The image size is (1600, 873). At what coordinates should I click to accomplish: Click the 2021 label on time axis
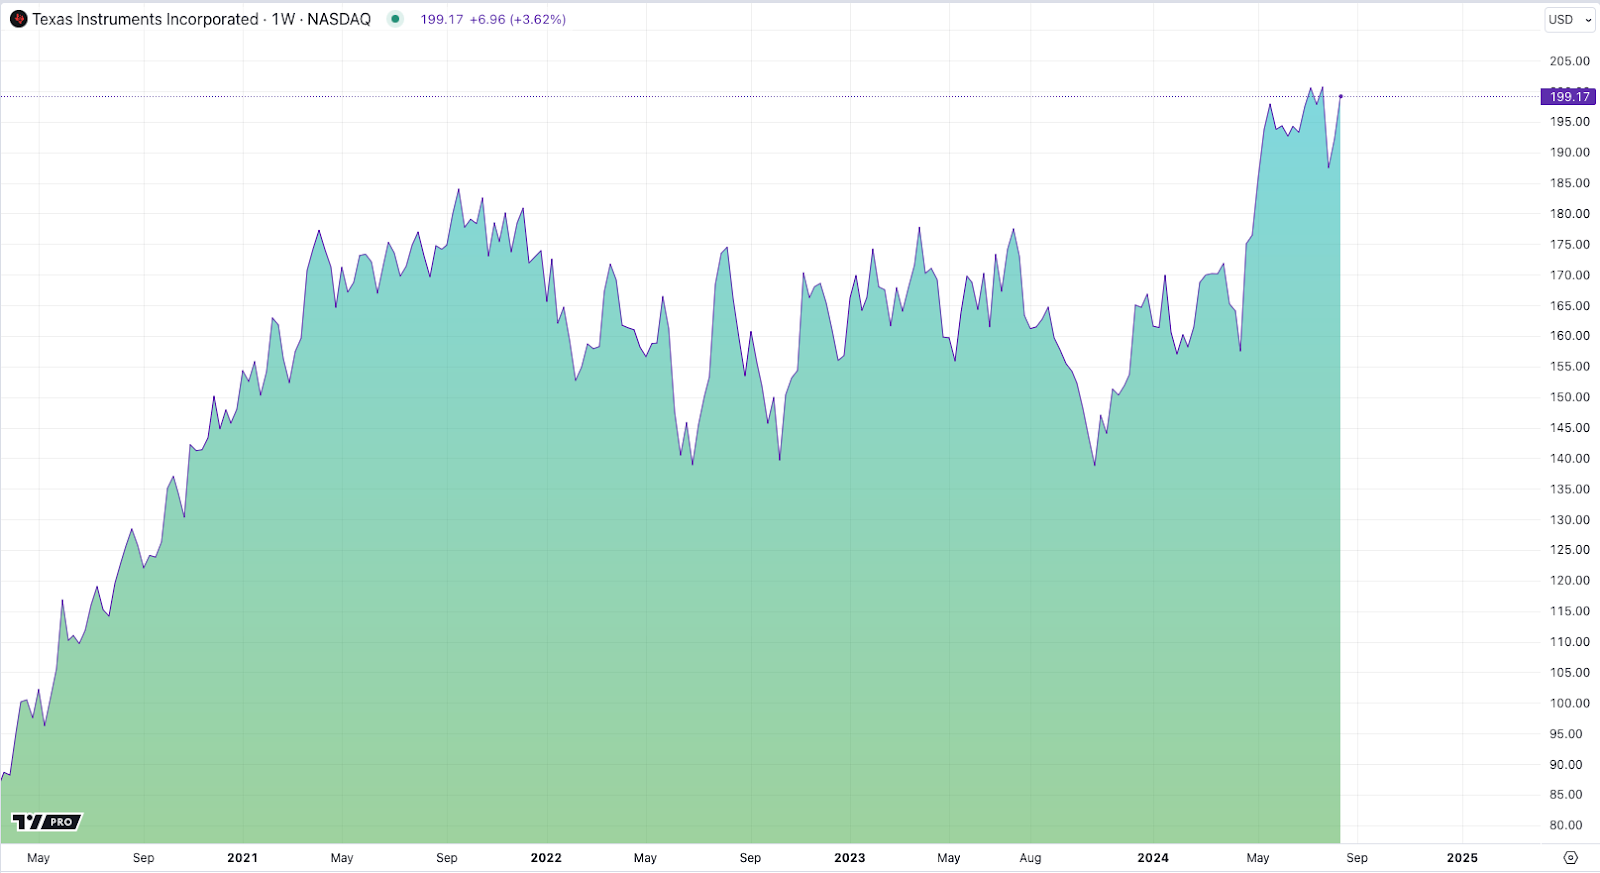(242, 858)
